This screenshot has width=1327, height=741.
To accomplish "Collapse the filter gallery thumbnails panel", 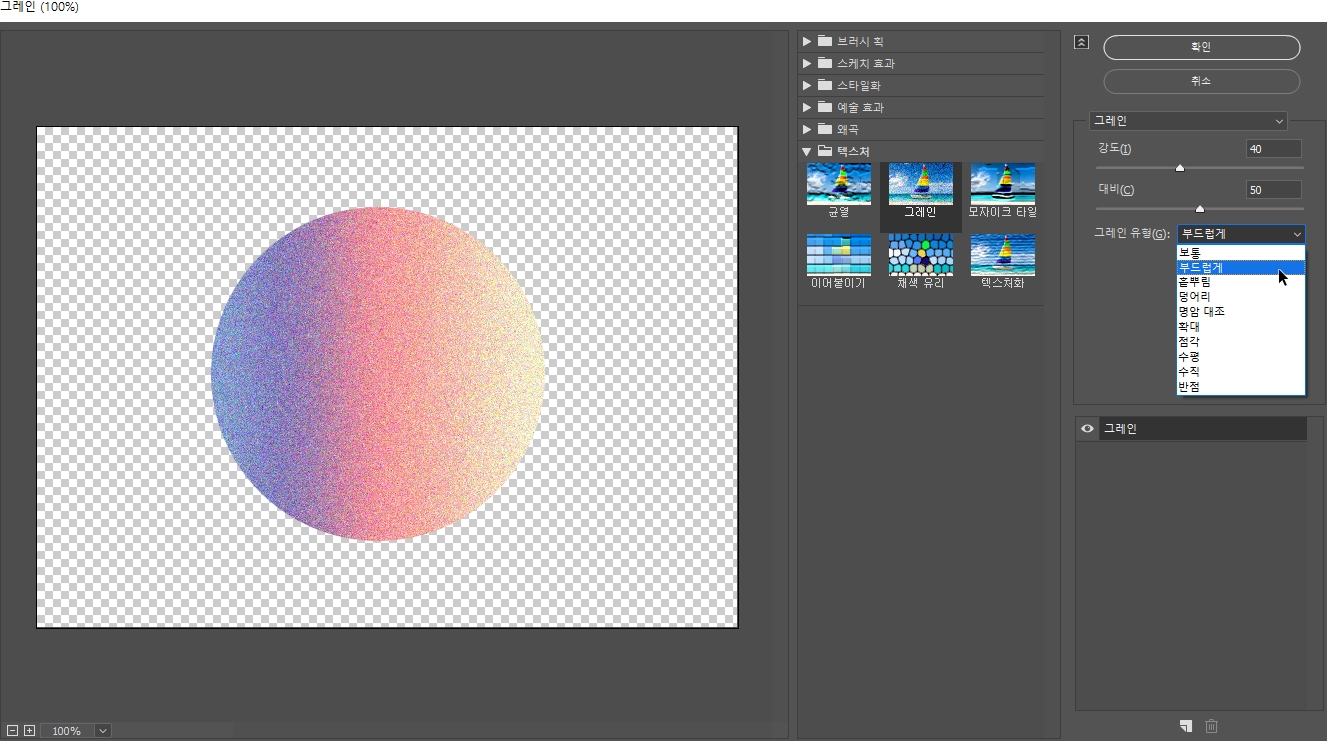I will (1080, 42).
